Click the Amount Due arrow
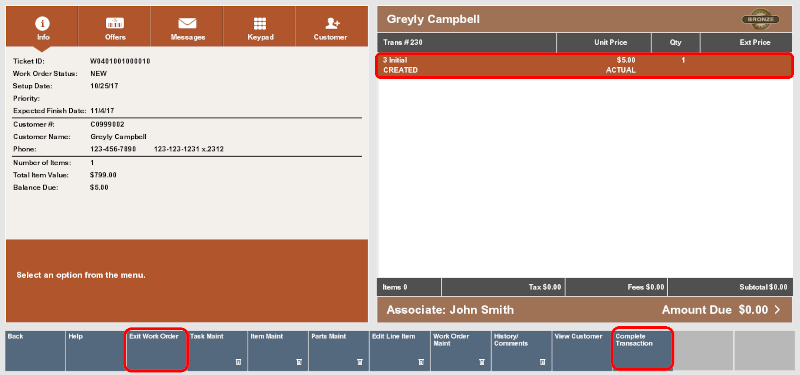This screenshot has height=375, width=800. (x=777, y=310)
